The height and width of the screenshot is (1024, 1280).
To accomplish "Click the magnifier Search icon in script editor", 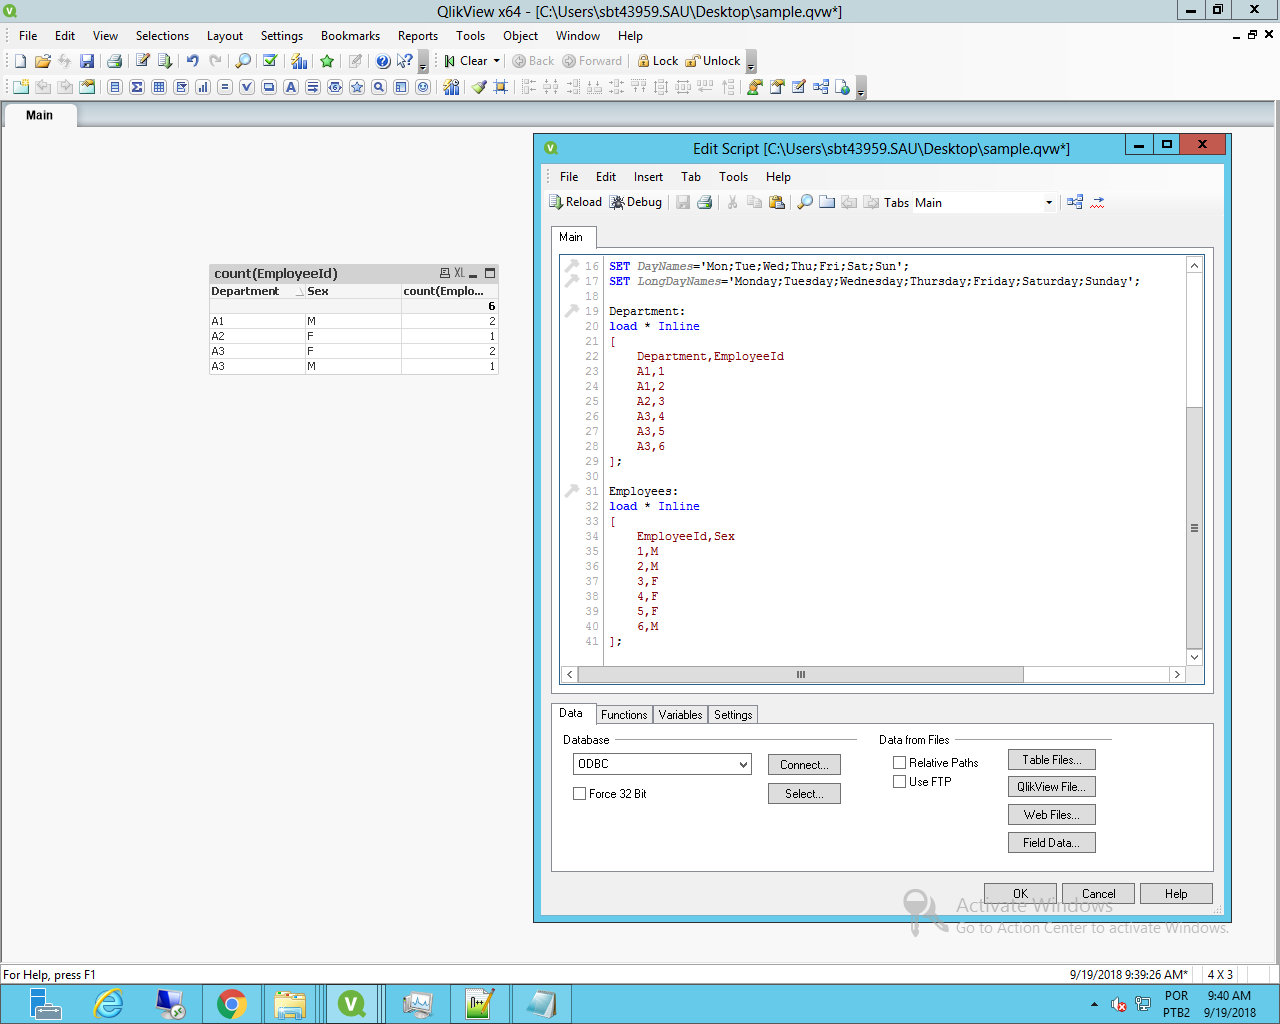I will coord(805,202).
